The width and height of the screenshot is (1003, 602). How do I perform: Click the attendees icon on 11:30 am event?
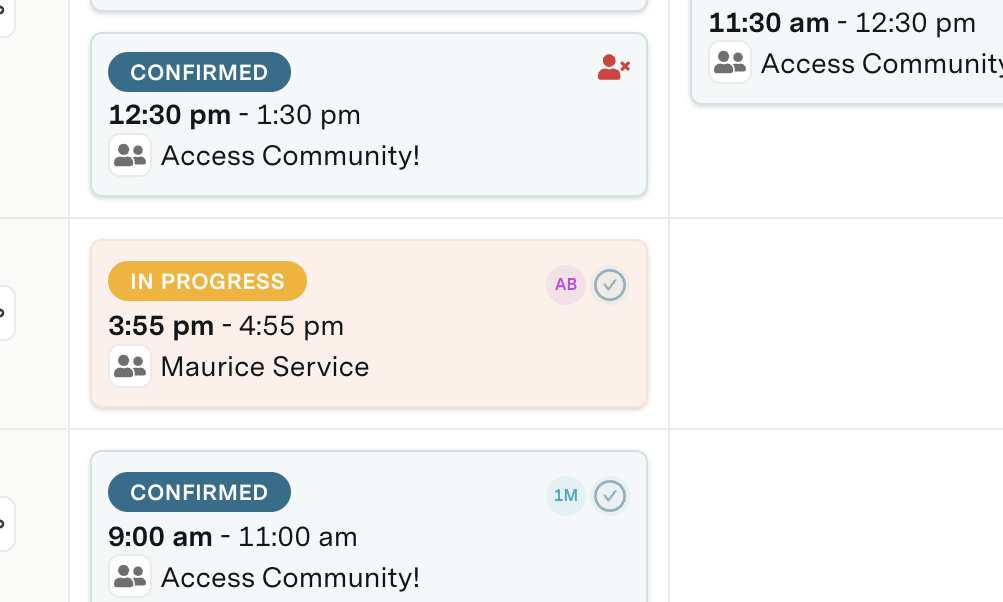point(729,63)
